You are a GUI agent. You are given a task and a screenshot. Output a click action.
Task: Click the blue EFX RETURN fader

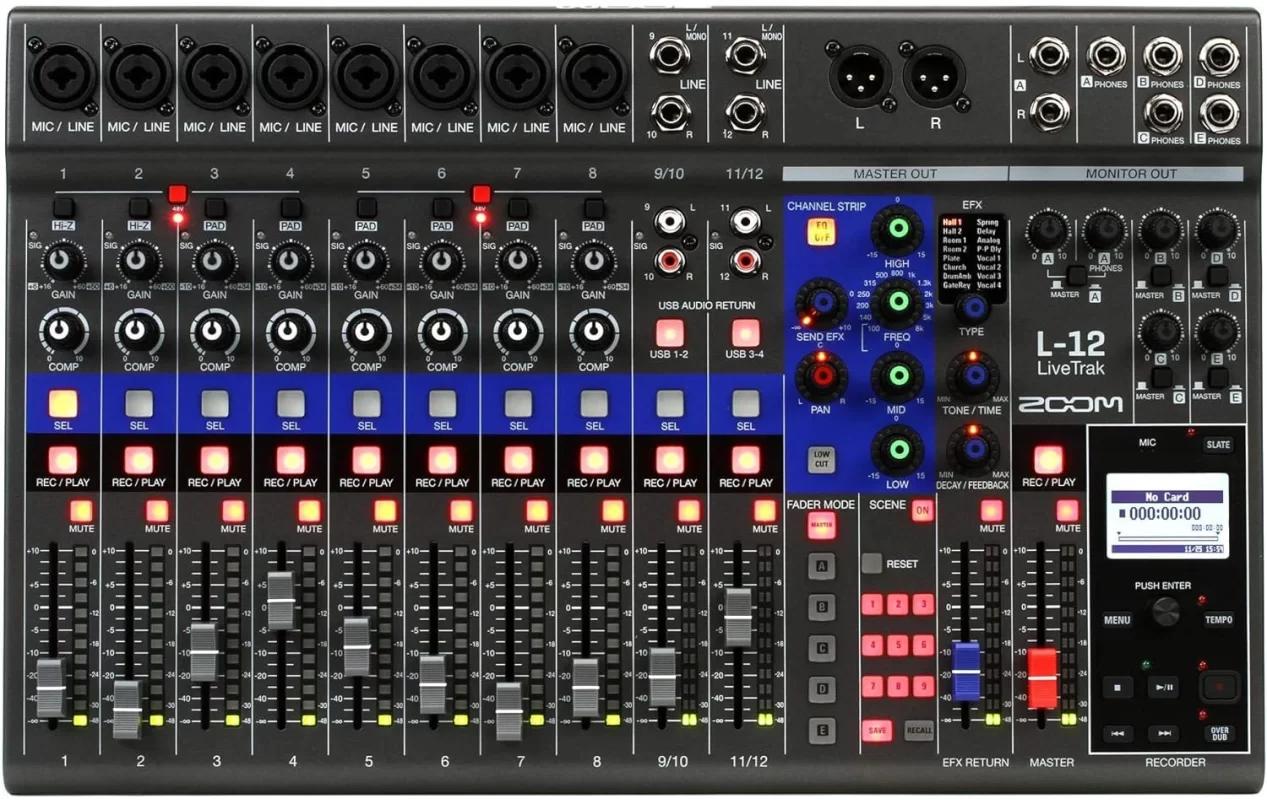point(966,671)
